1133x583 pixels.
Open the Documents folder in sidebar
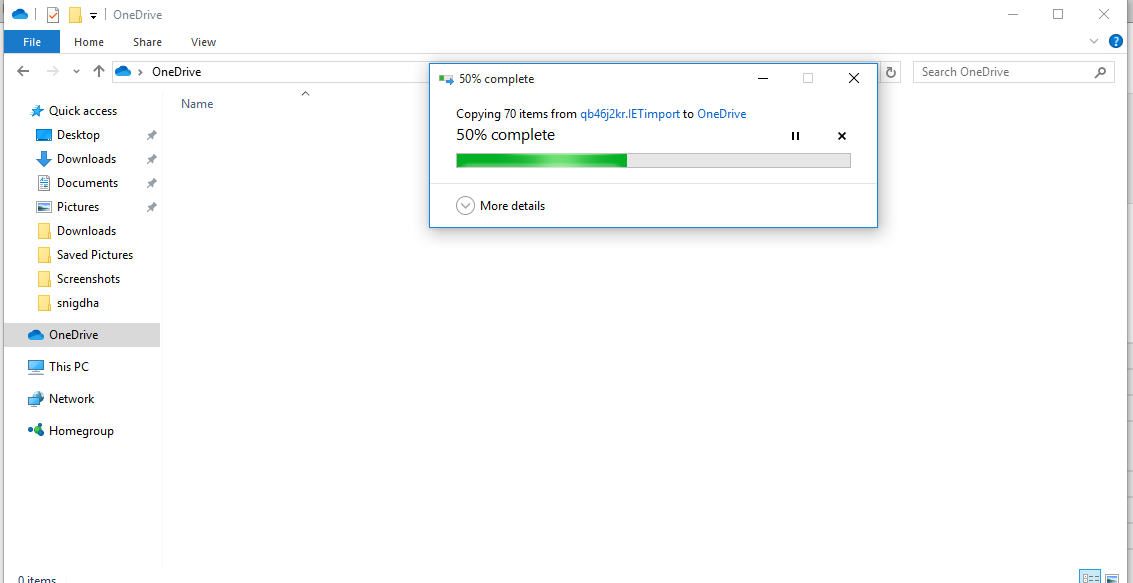tap(87, 183)
